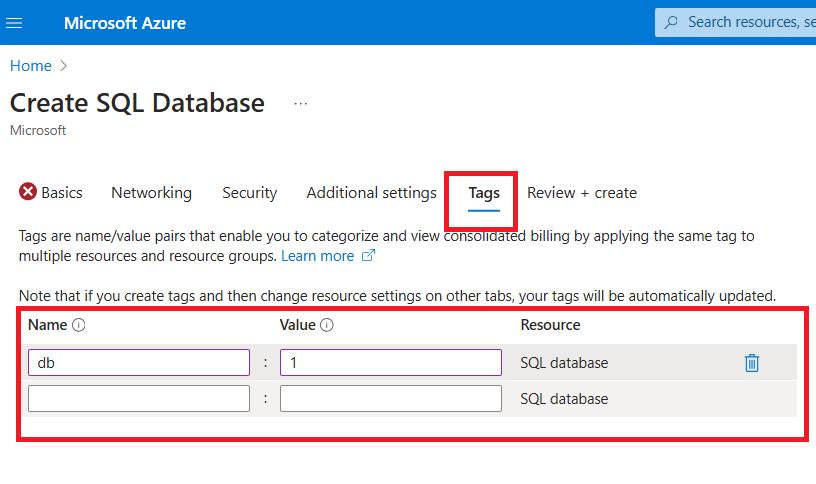Open the hamburger portal menu
Viewport: 816px width, 484px height.
pos(14,23)
